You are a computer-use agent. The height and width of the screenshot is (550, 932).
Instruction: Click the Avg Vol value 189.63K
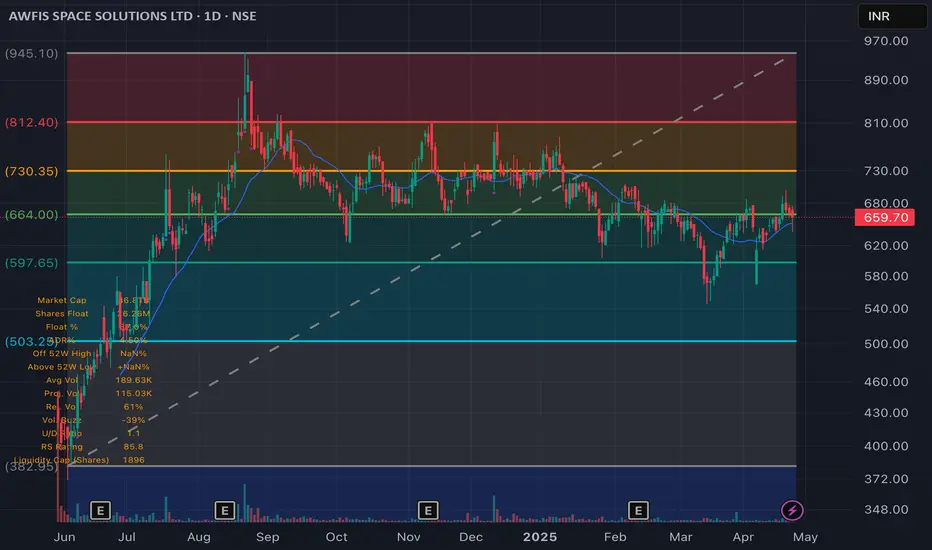point(134,380)
